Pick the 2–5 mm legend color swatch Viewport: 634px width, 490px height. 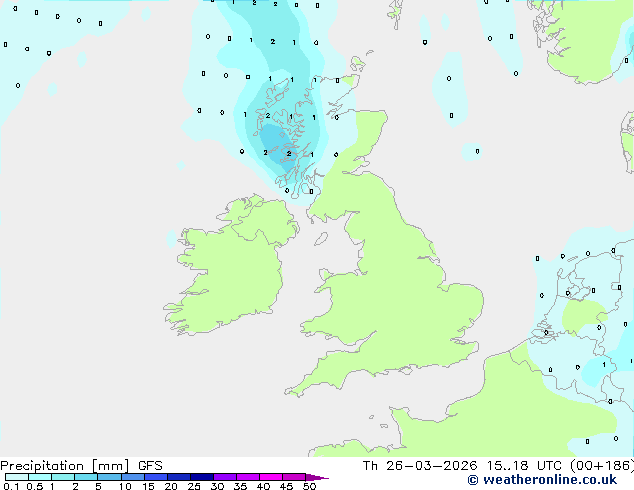click(86, 477)
